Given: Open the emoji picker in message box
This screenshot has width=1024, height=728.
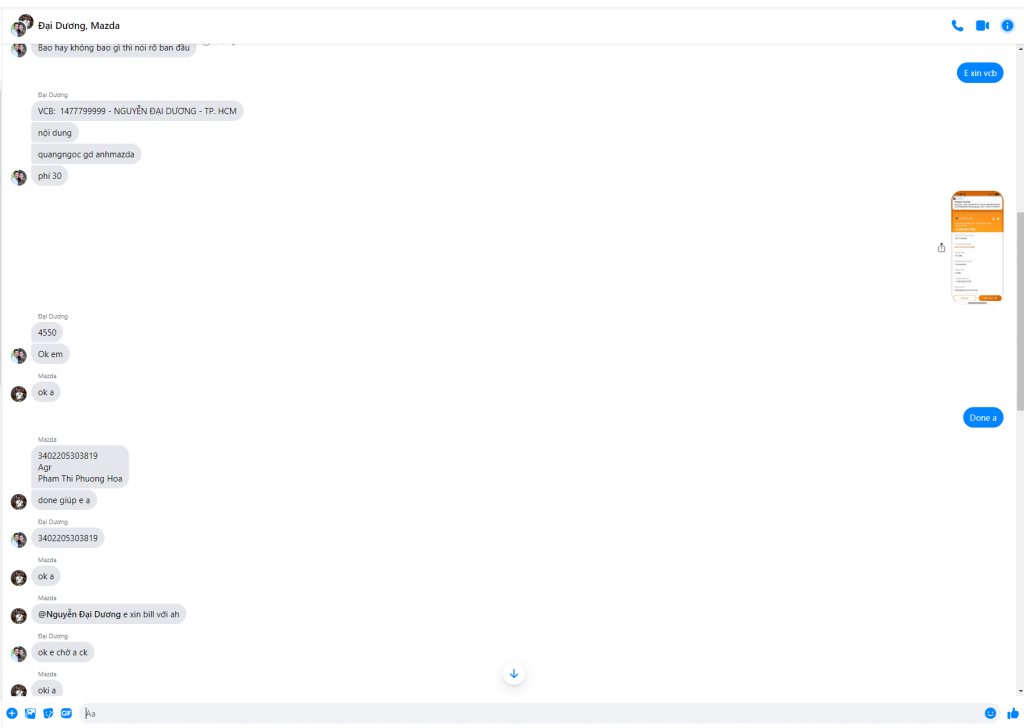Looking at the screenshot, I should [990, 713].
